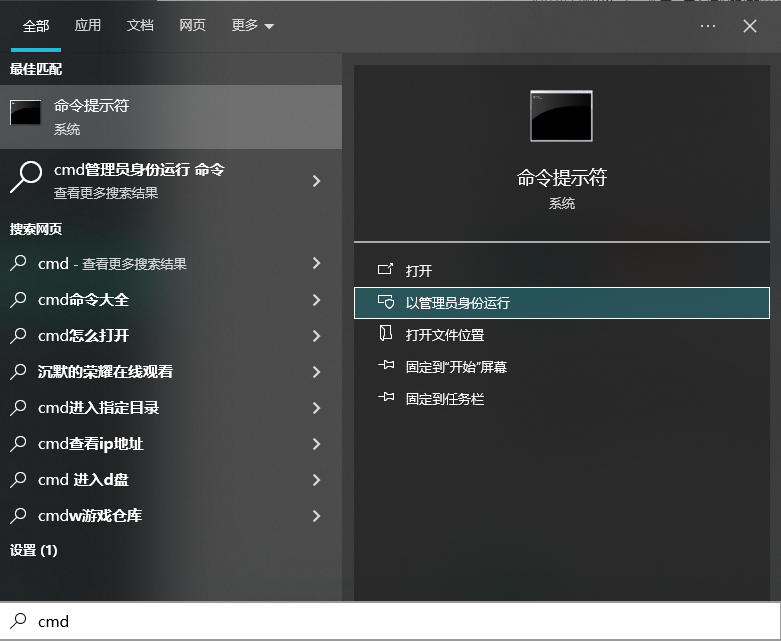
Task: Switch to the 全部 tab
Action: 36,26
